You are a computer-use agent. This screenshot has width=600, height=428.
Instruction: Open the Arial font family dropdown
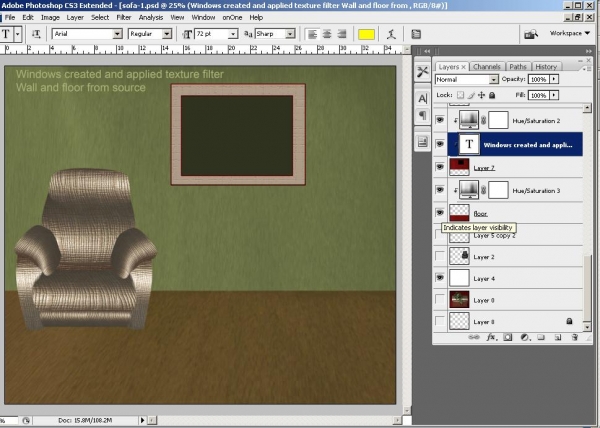click(x=117, y=34)
